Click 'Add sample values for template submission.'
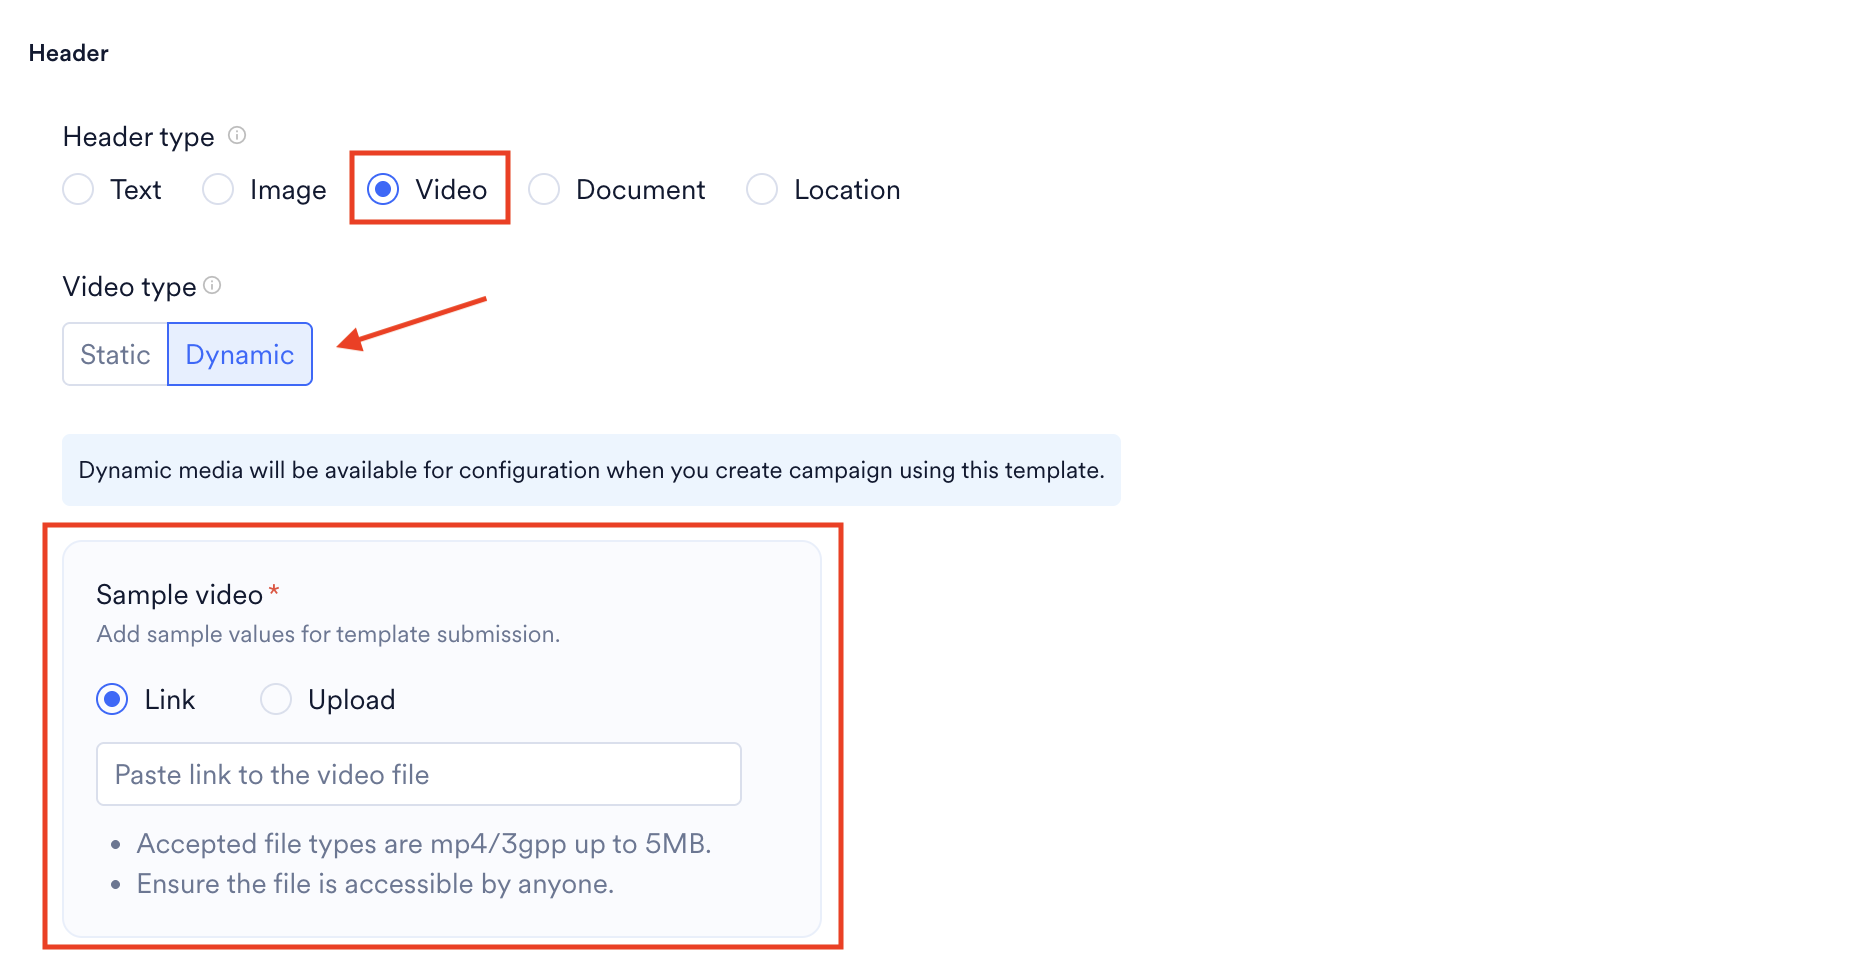 pos(328,634)
